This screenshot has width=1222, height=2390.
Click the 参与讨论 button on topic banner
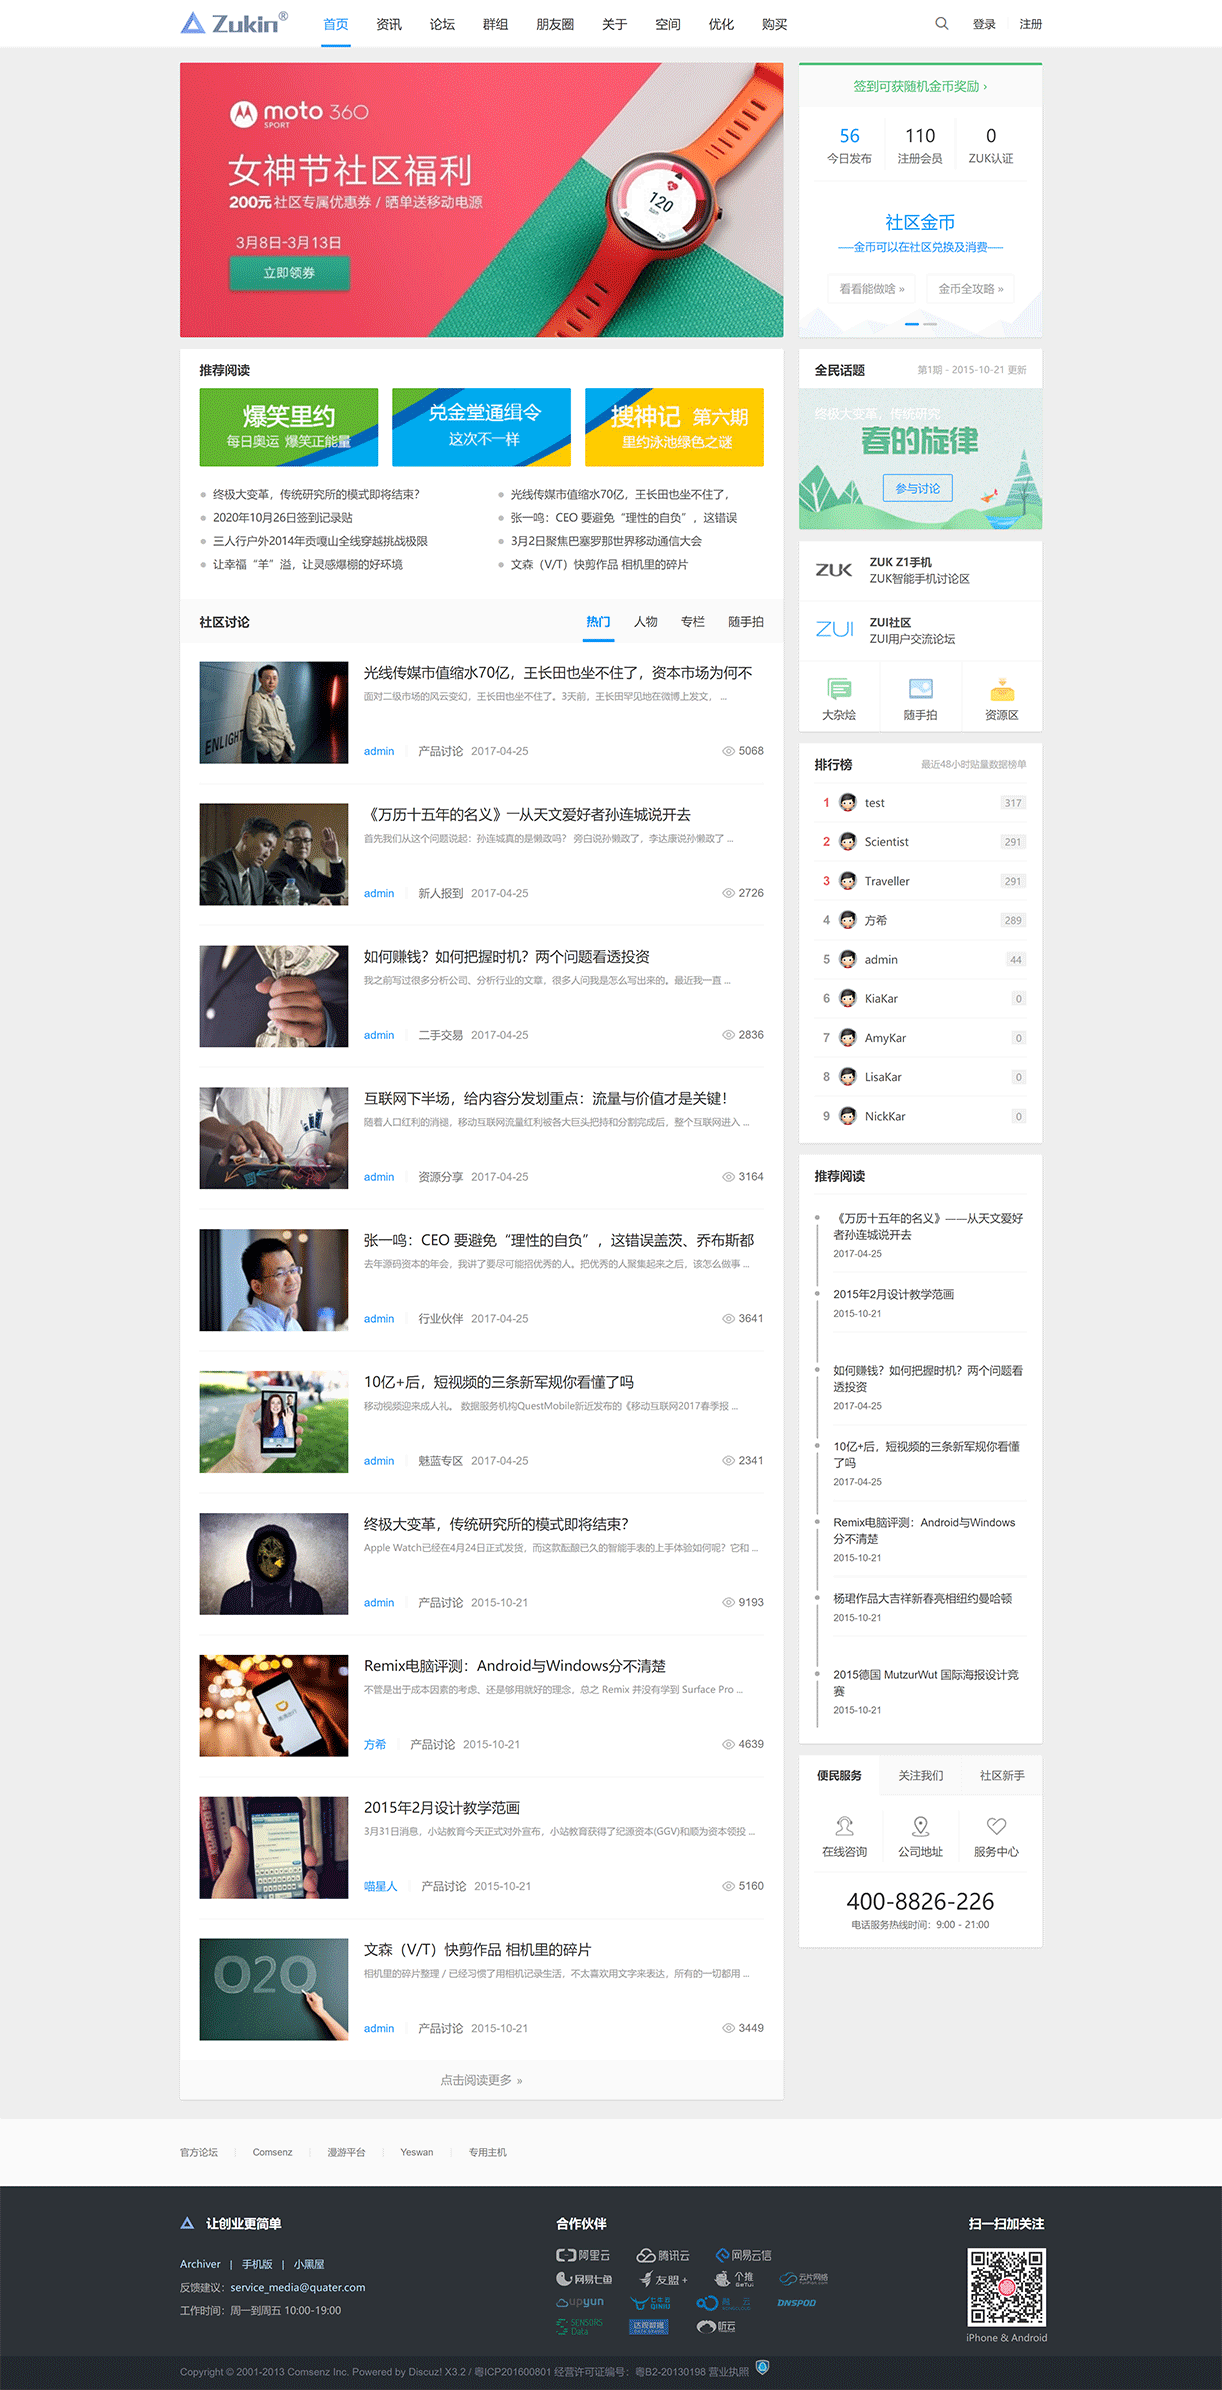click(x=918, y=488)
